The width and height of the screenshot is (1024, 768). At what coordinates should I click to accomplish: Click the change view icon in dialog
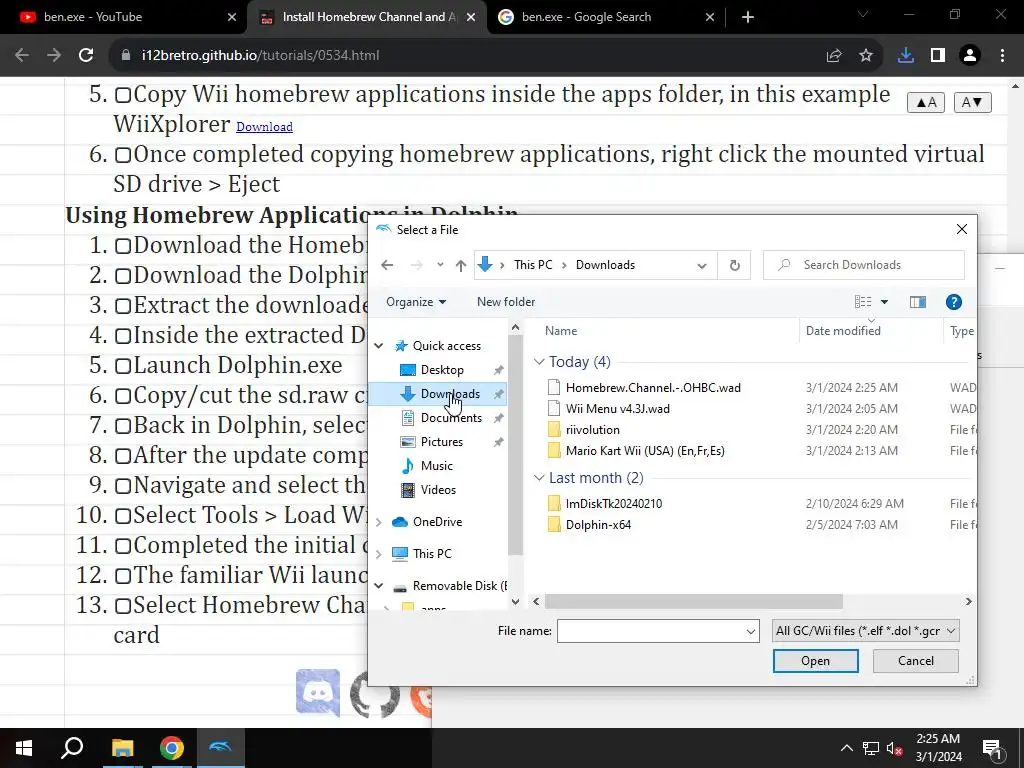[863, 302]
